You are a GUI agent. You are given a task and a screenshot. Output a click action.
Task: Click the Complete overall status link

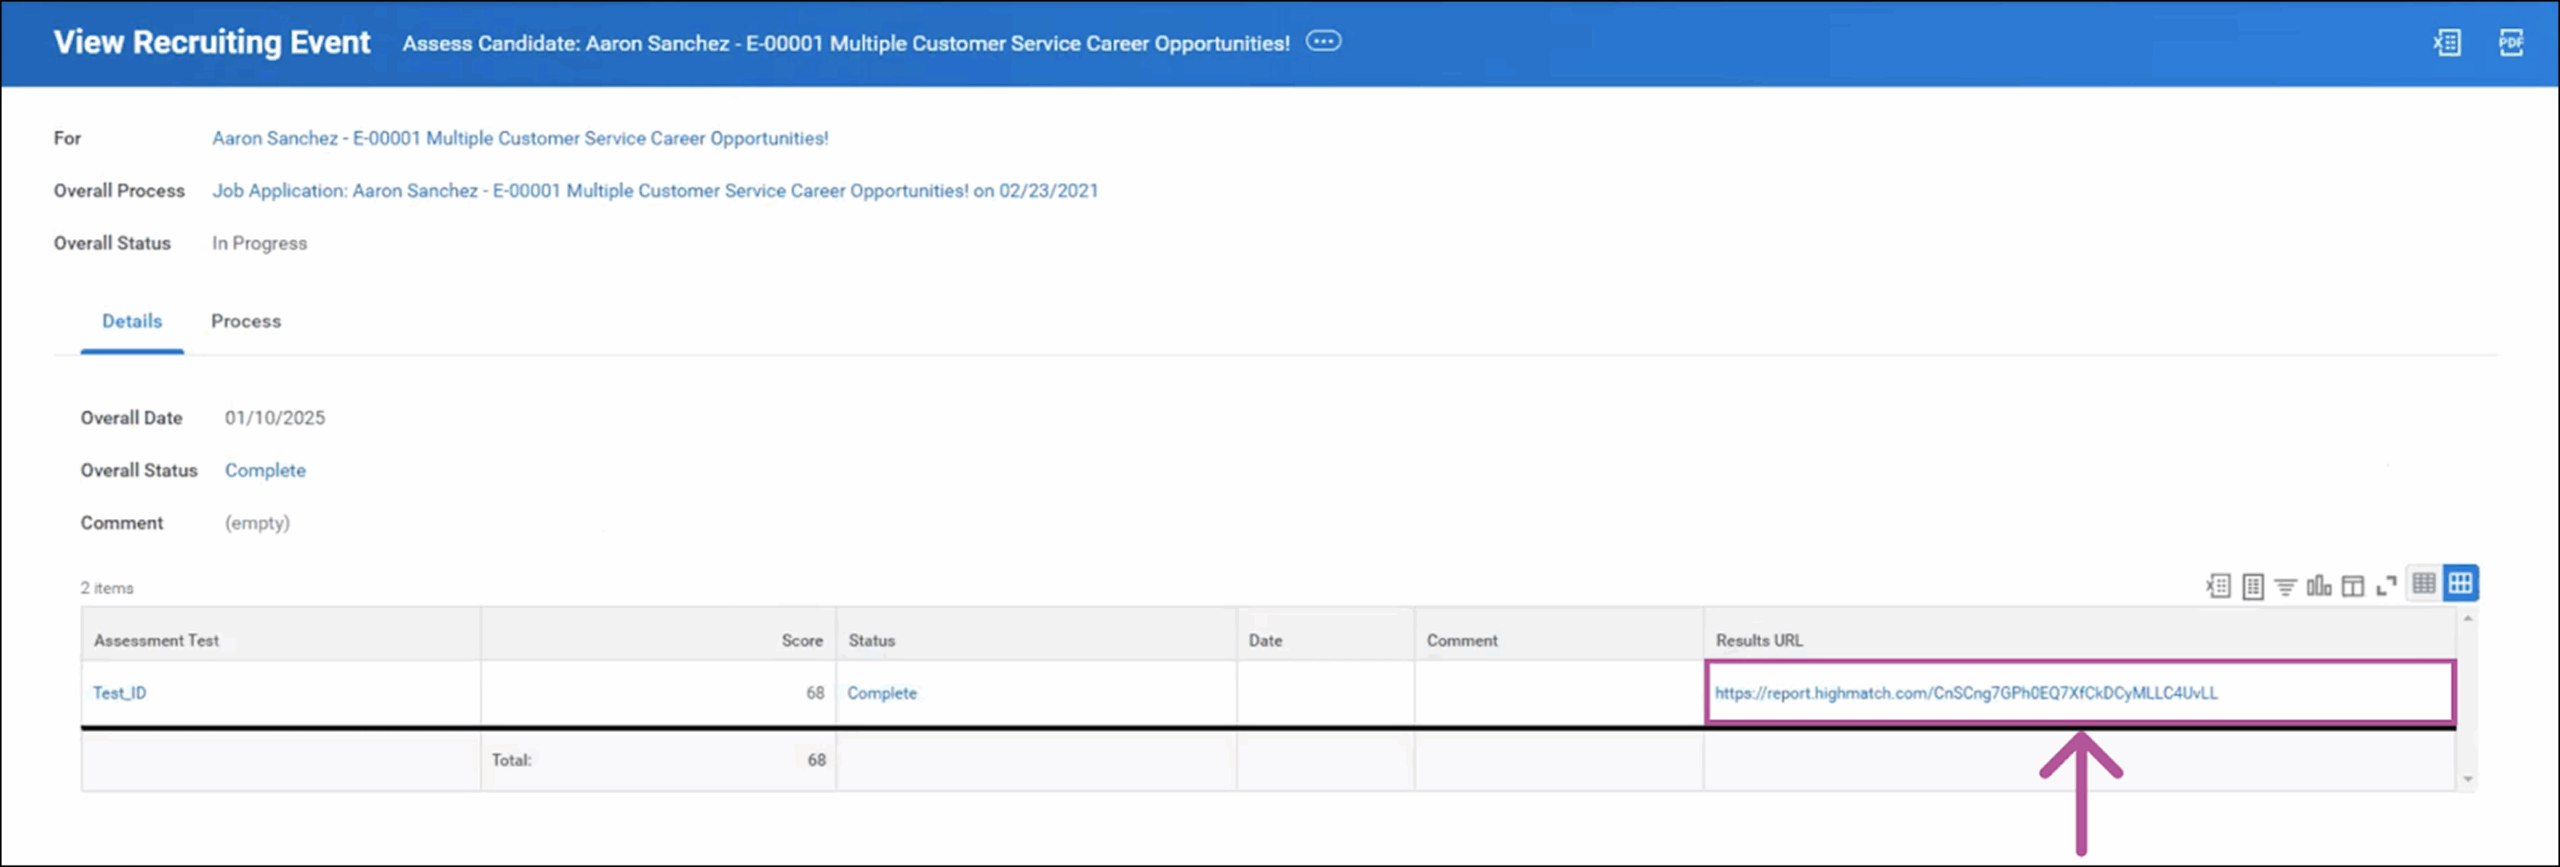point(265,470)
